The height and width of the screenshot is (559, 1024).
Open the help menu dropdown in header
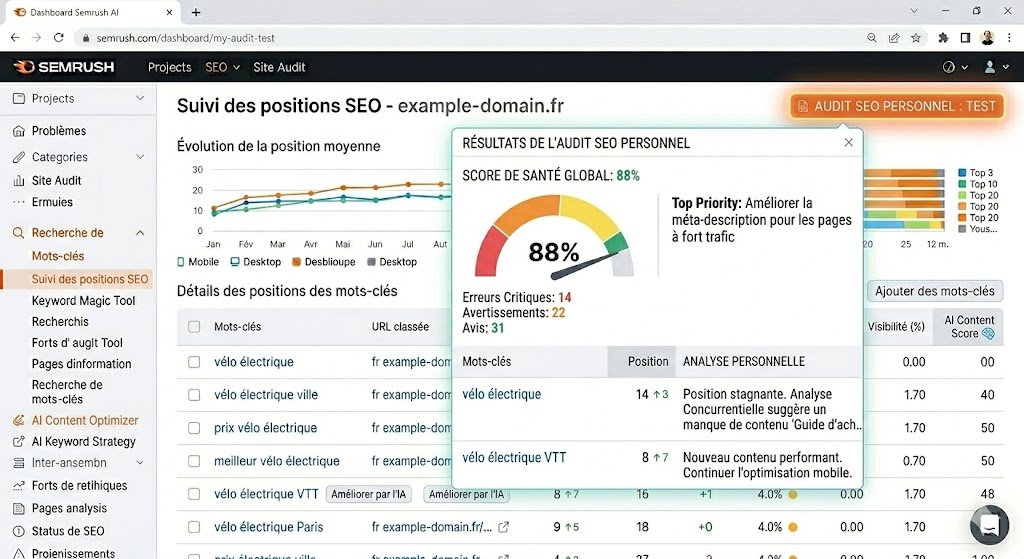tap(955, 67)
